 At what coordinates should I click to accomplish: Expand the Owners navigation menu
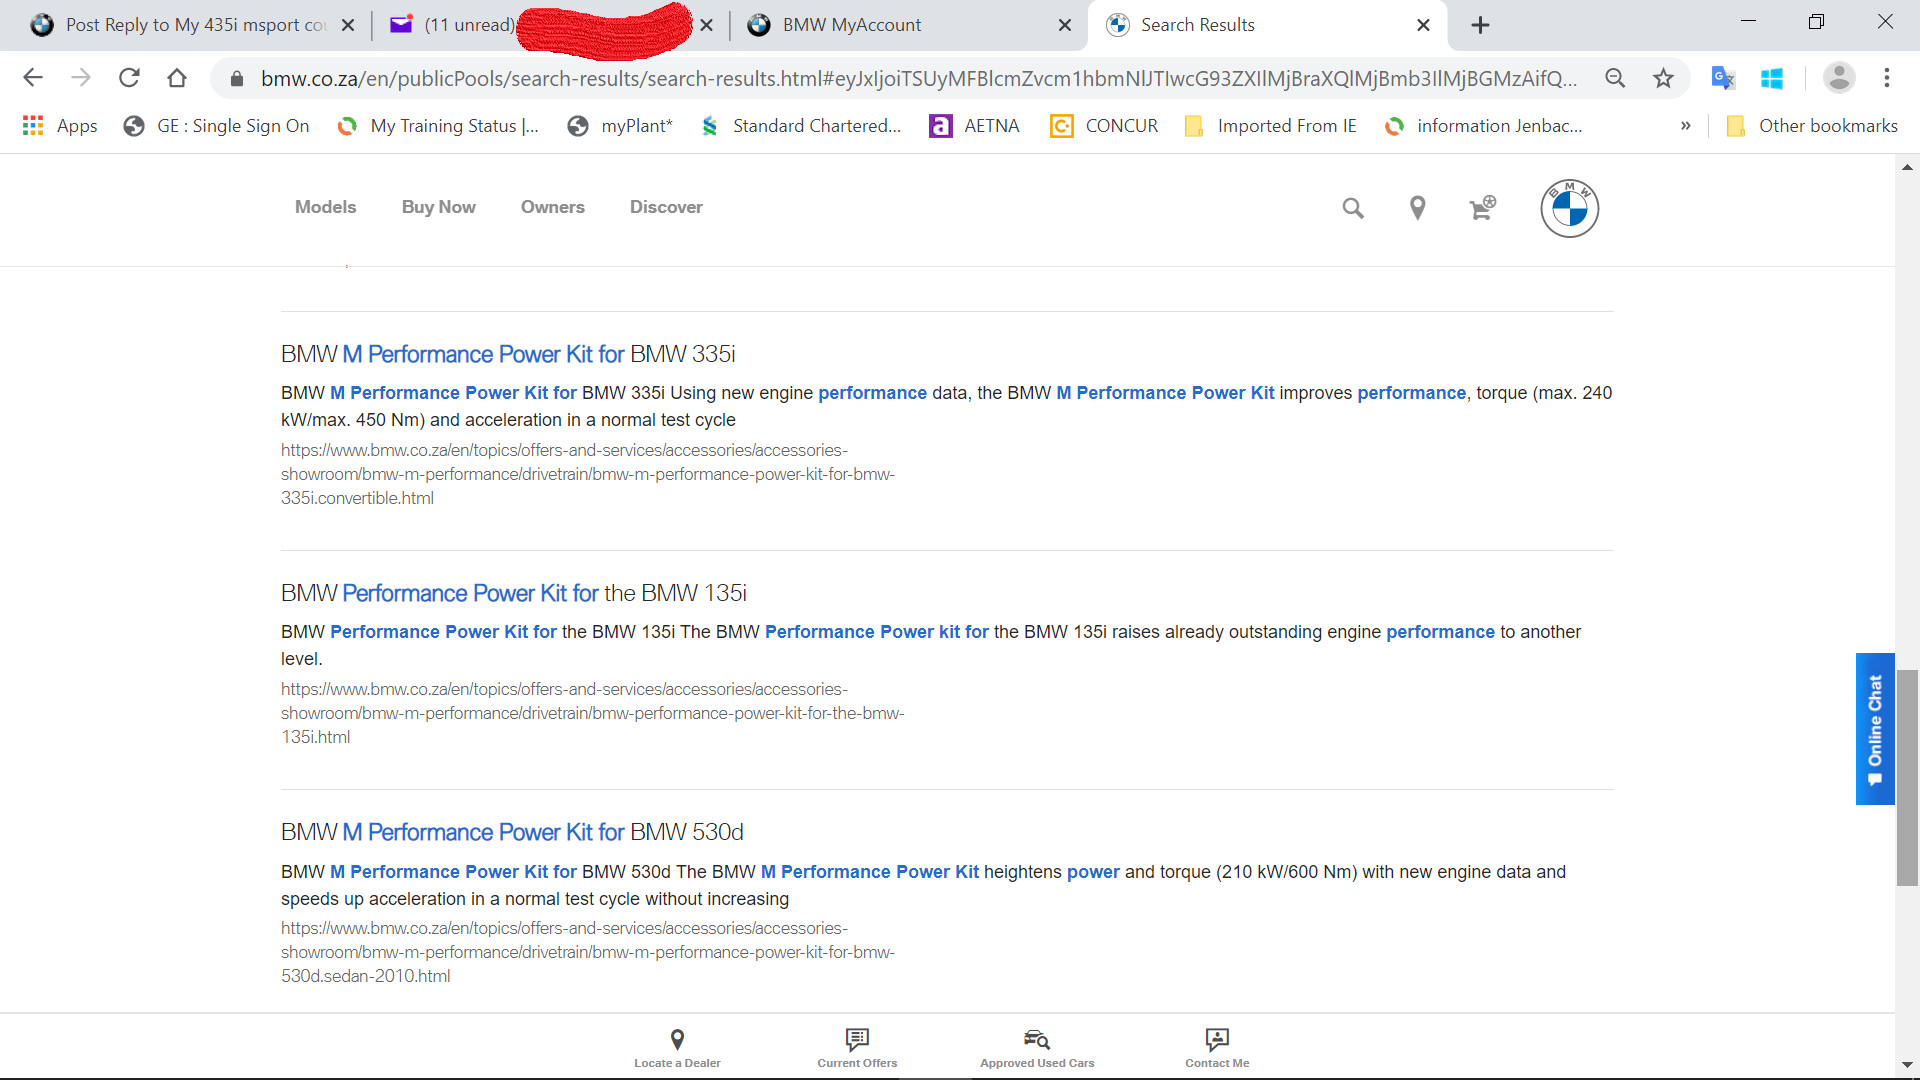[x=552, y=207]
